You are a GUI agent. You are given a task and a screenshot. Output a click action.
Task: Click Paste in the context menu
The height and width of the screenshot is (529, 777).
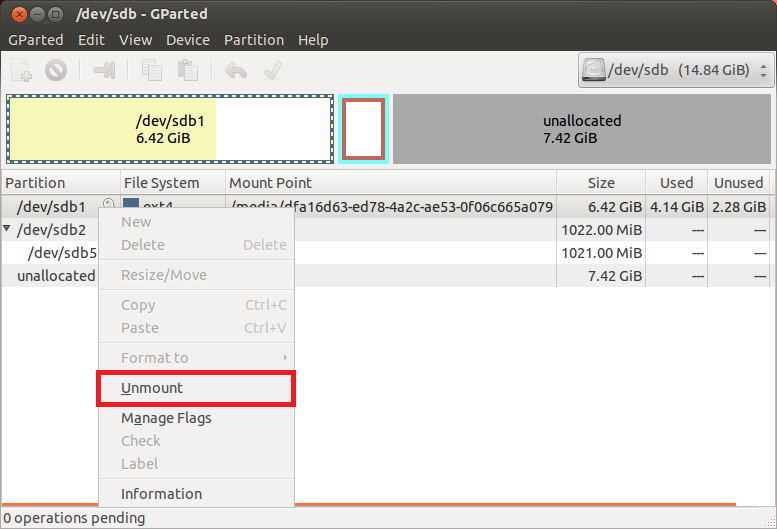point(196,328)
